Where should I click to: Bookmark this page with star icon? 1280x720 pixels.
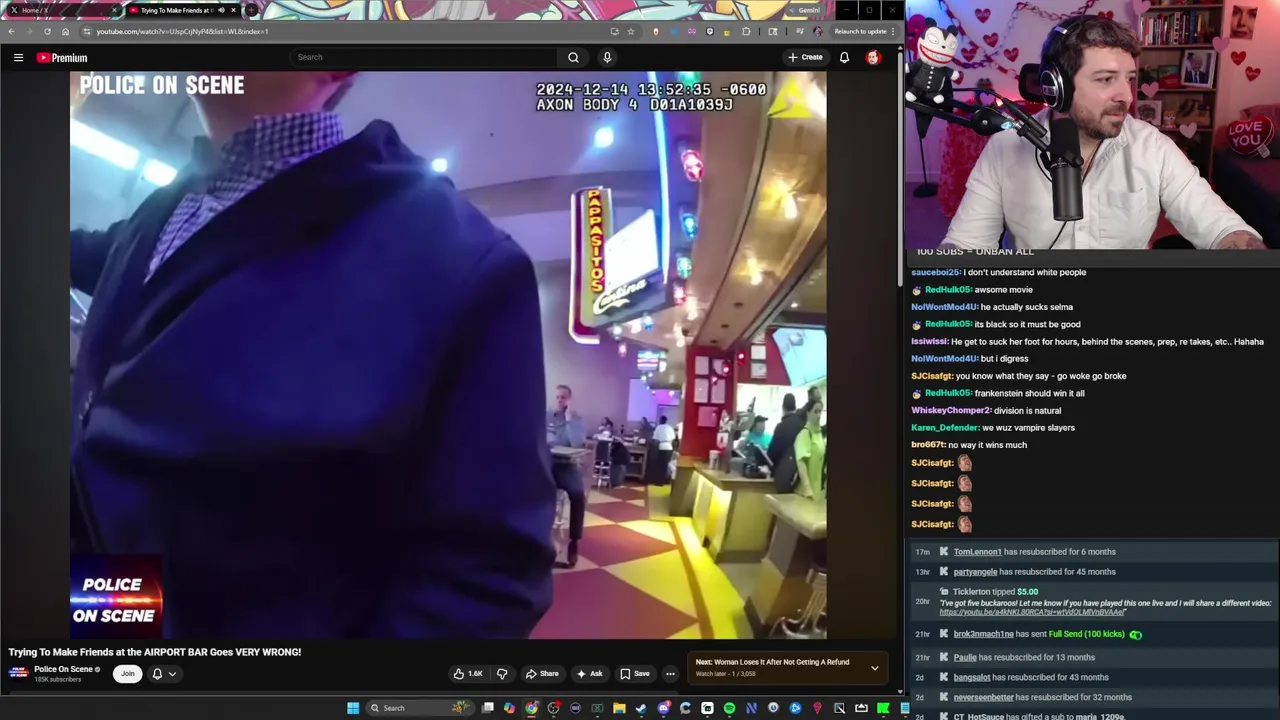tap(630, 31)
